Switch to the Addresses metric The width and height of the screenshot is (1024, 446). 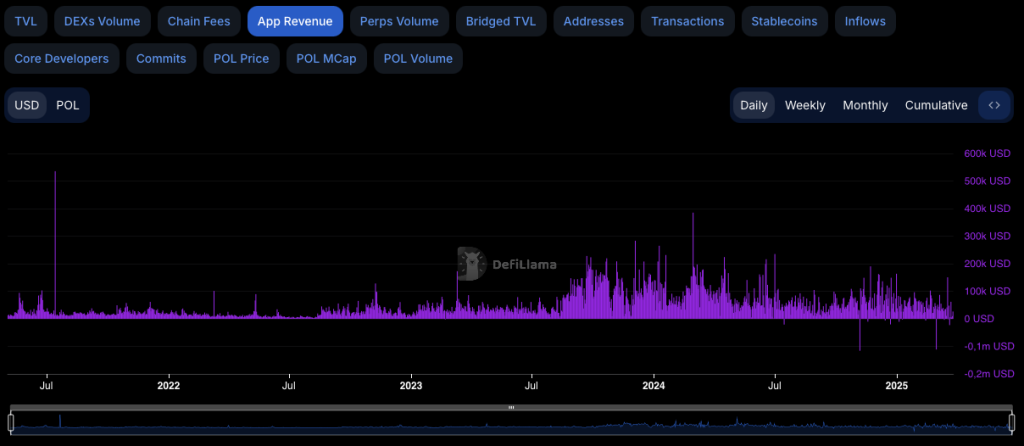[x=594, y=21]
